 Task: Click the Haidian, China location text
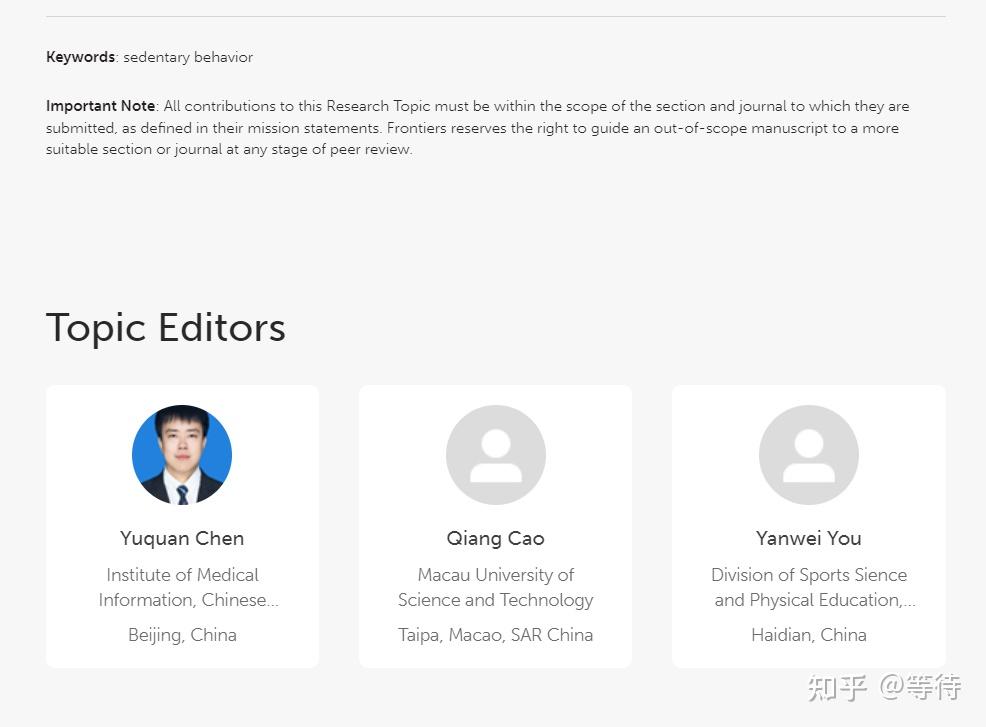808,635
